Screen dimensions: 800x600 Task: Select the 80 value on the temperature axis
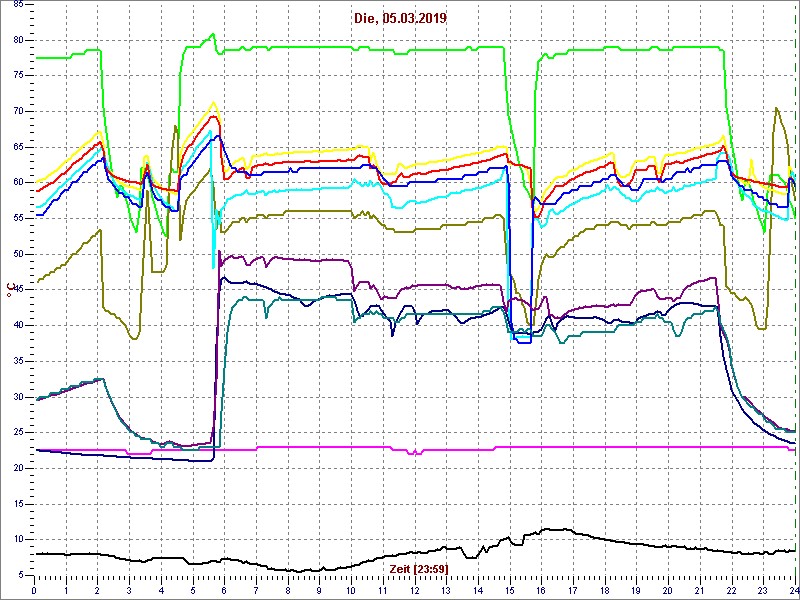17,40
